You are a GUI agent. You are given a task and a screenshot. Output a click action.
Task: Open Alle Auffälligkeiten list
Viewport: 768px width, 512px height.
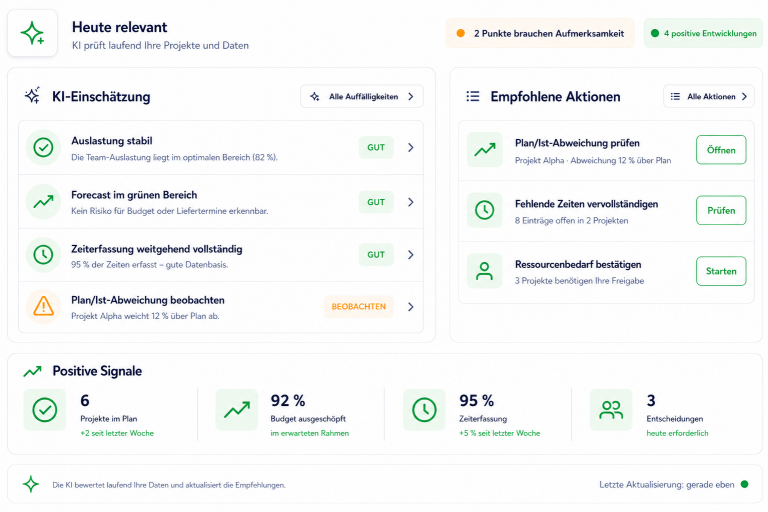click(362, 97)
